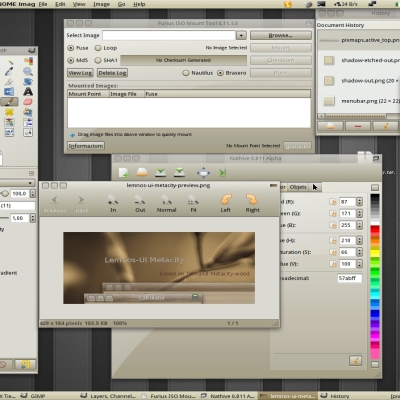
Task: Open the Select Image dropdown arrow
Action: click(241, 35)
